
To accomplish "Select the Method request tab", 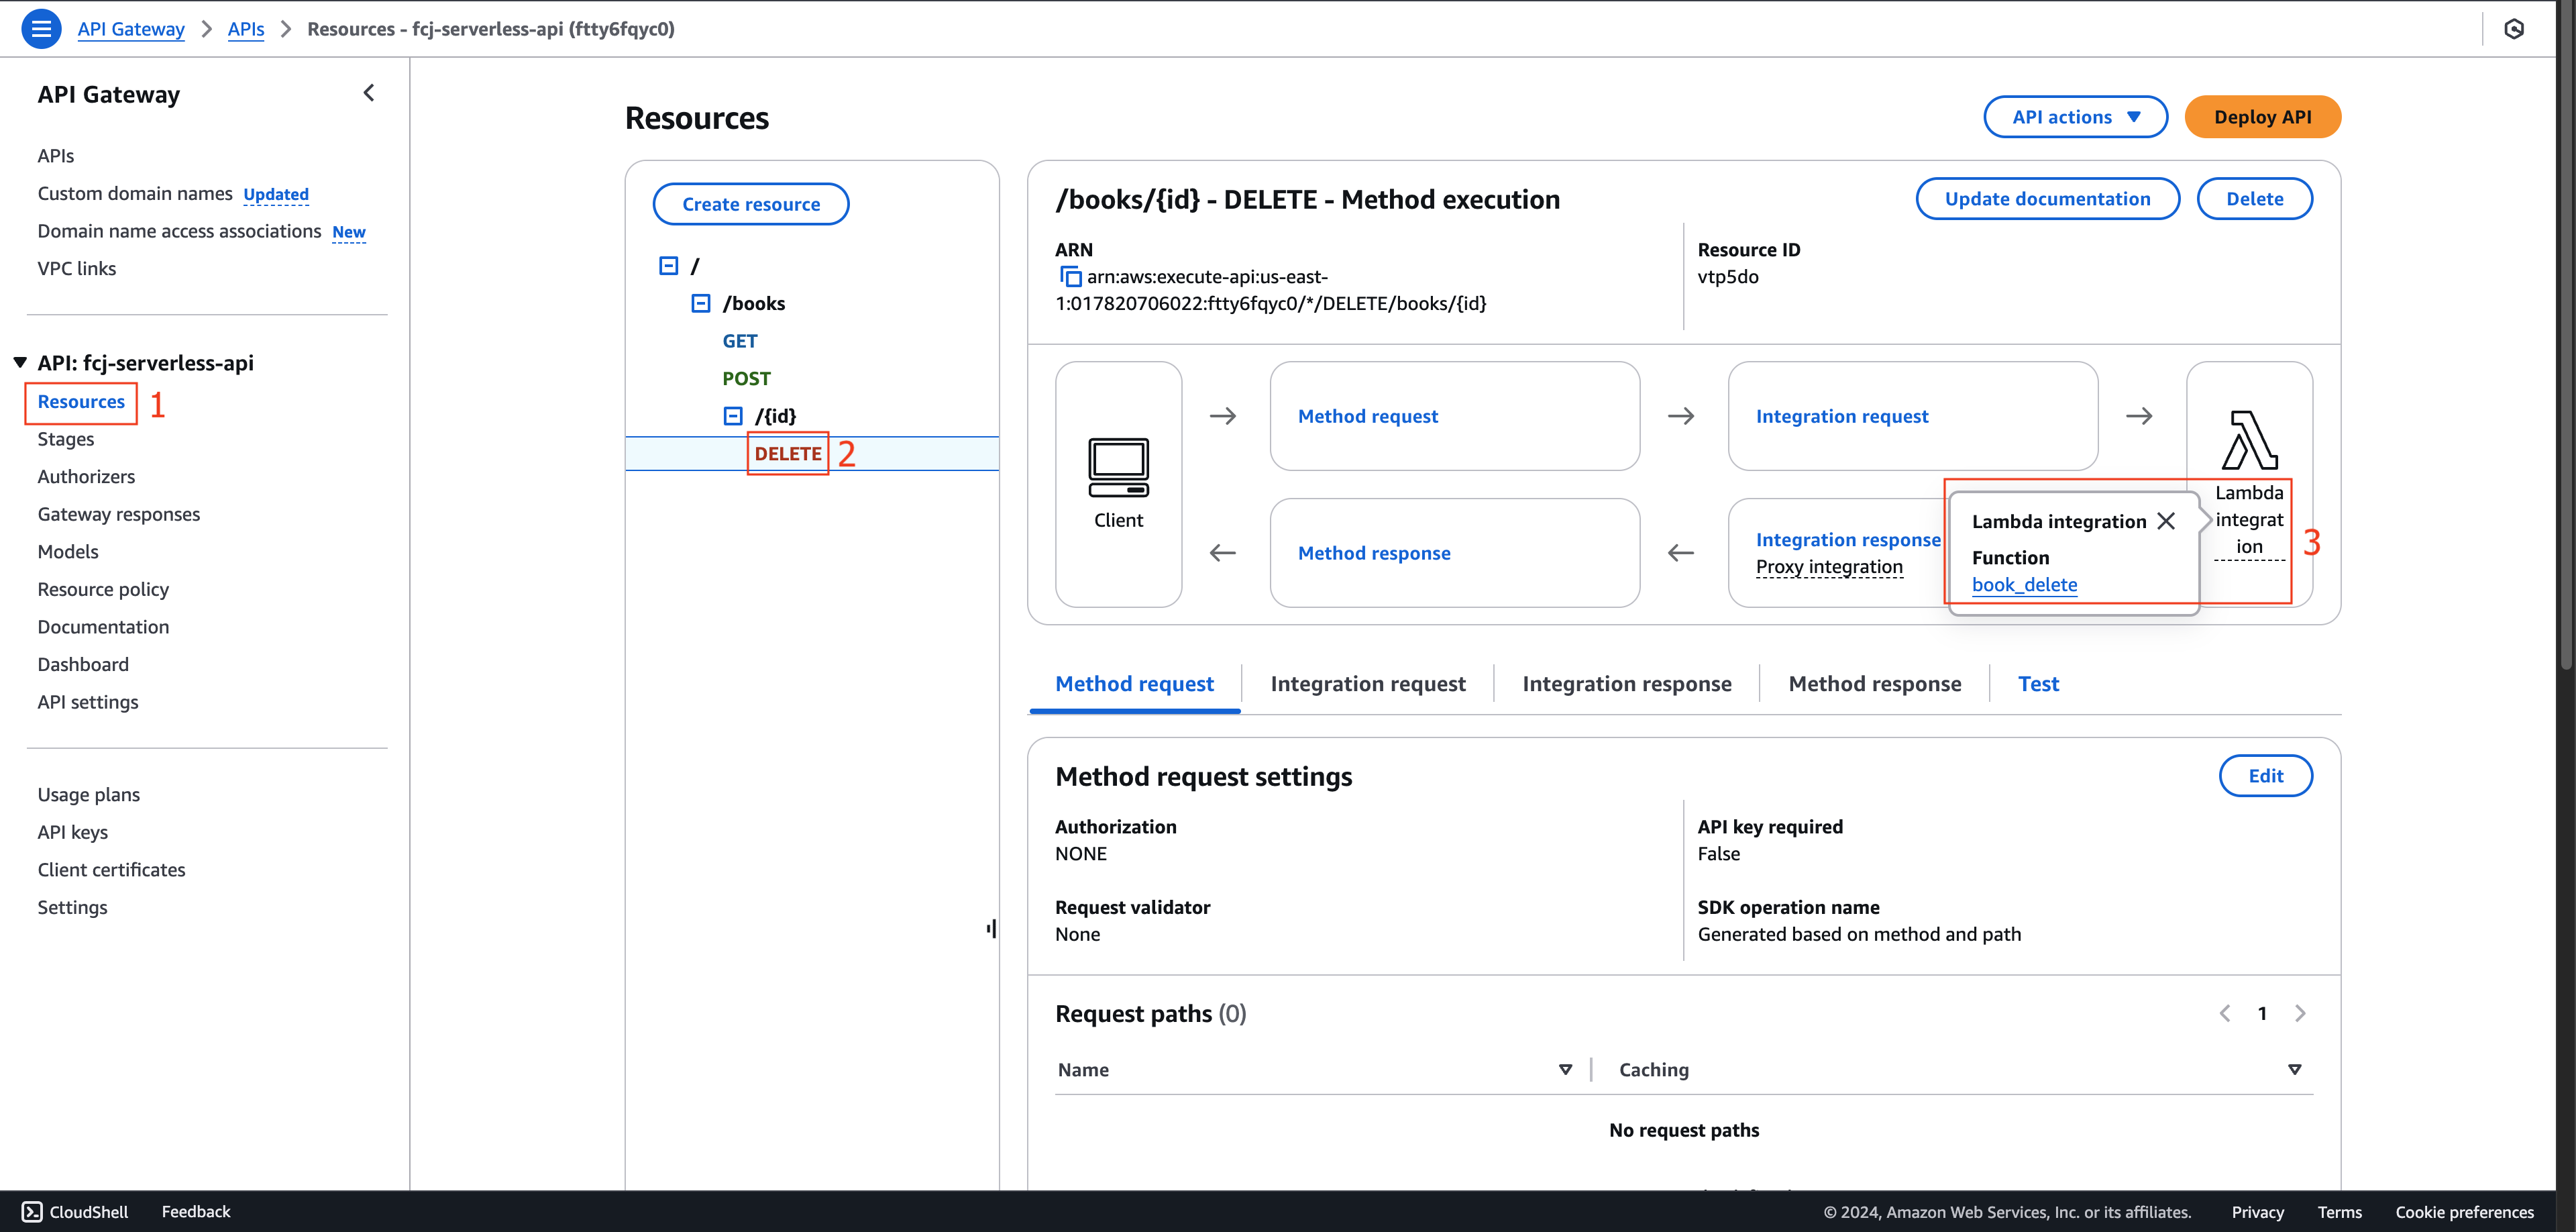I will pos(1134,684).
